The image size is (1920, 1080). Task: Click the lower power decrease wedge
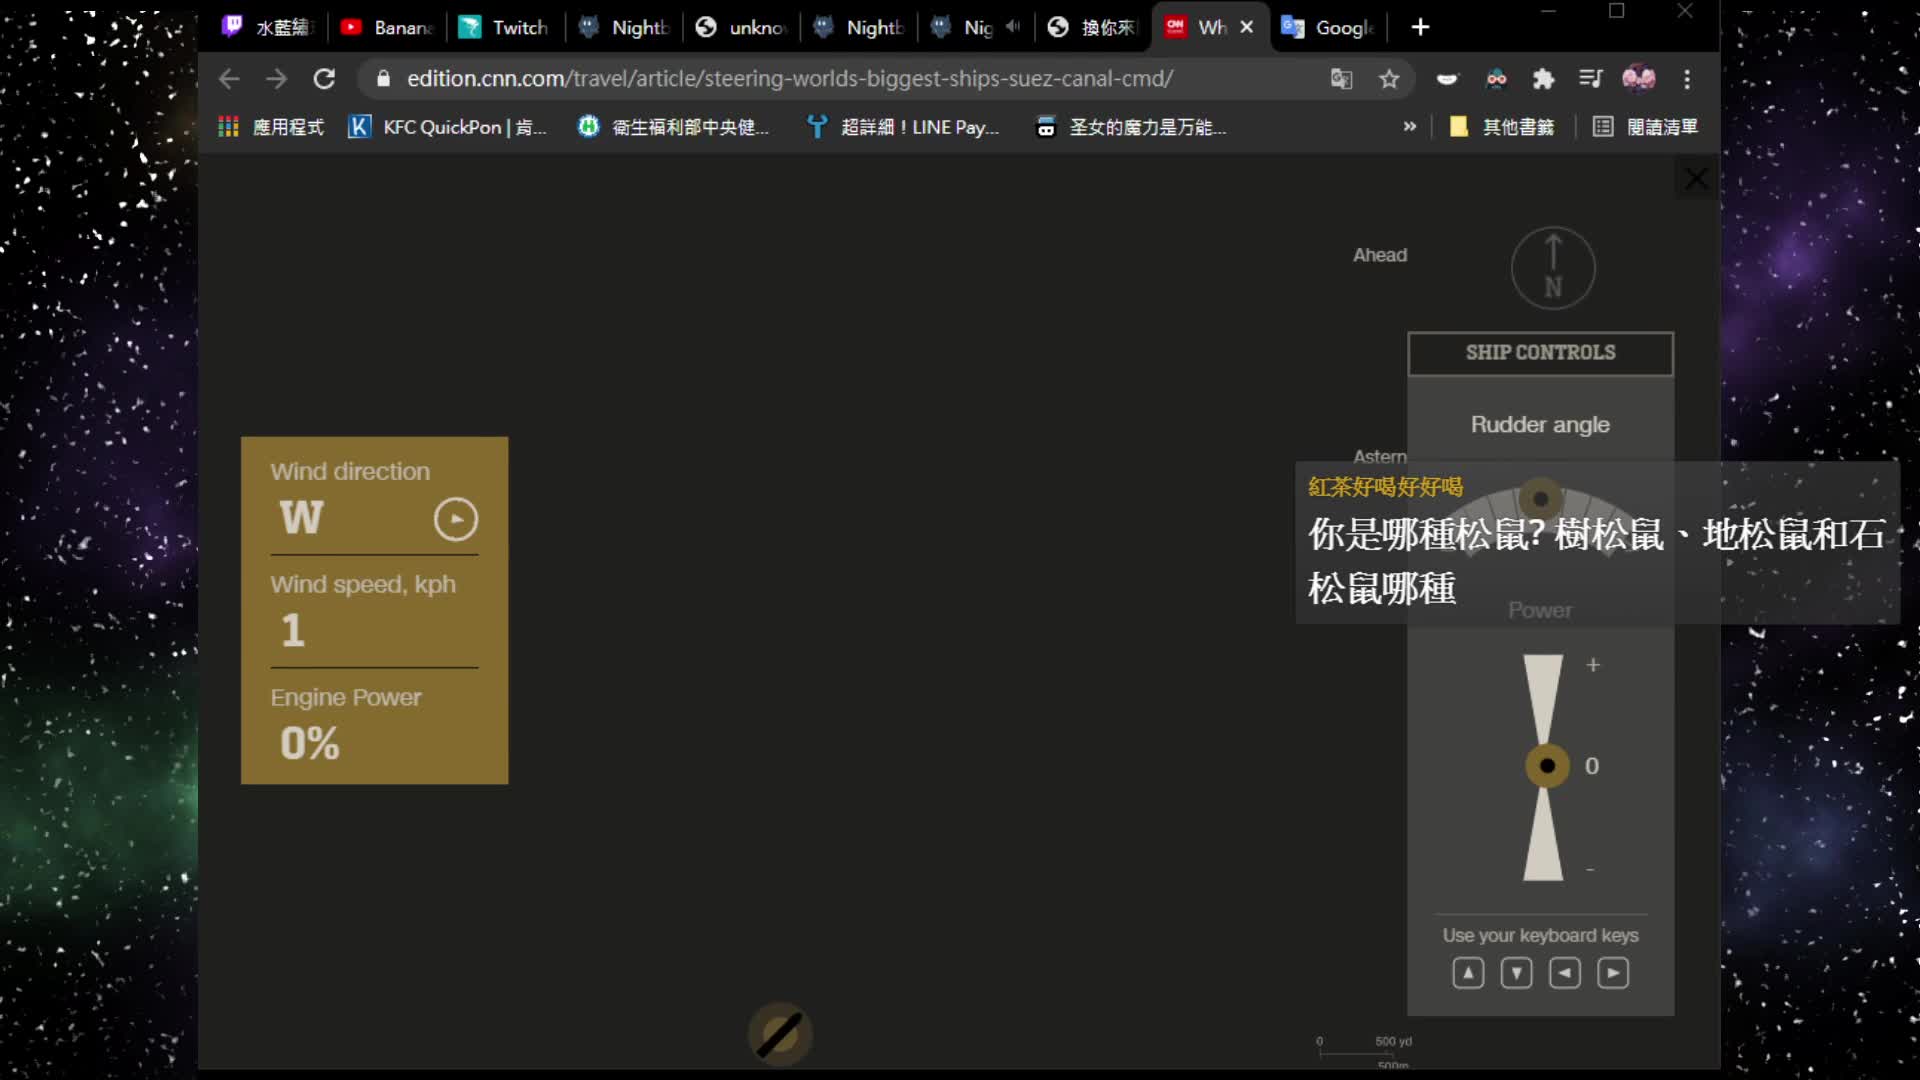(1543, 835)
